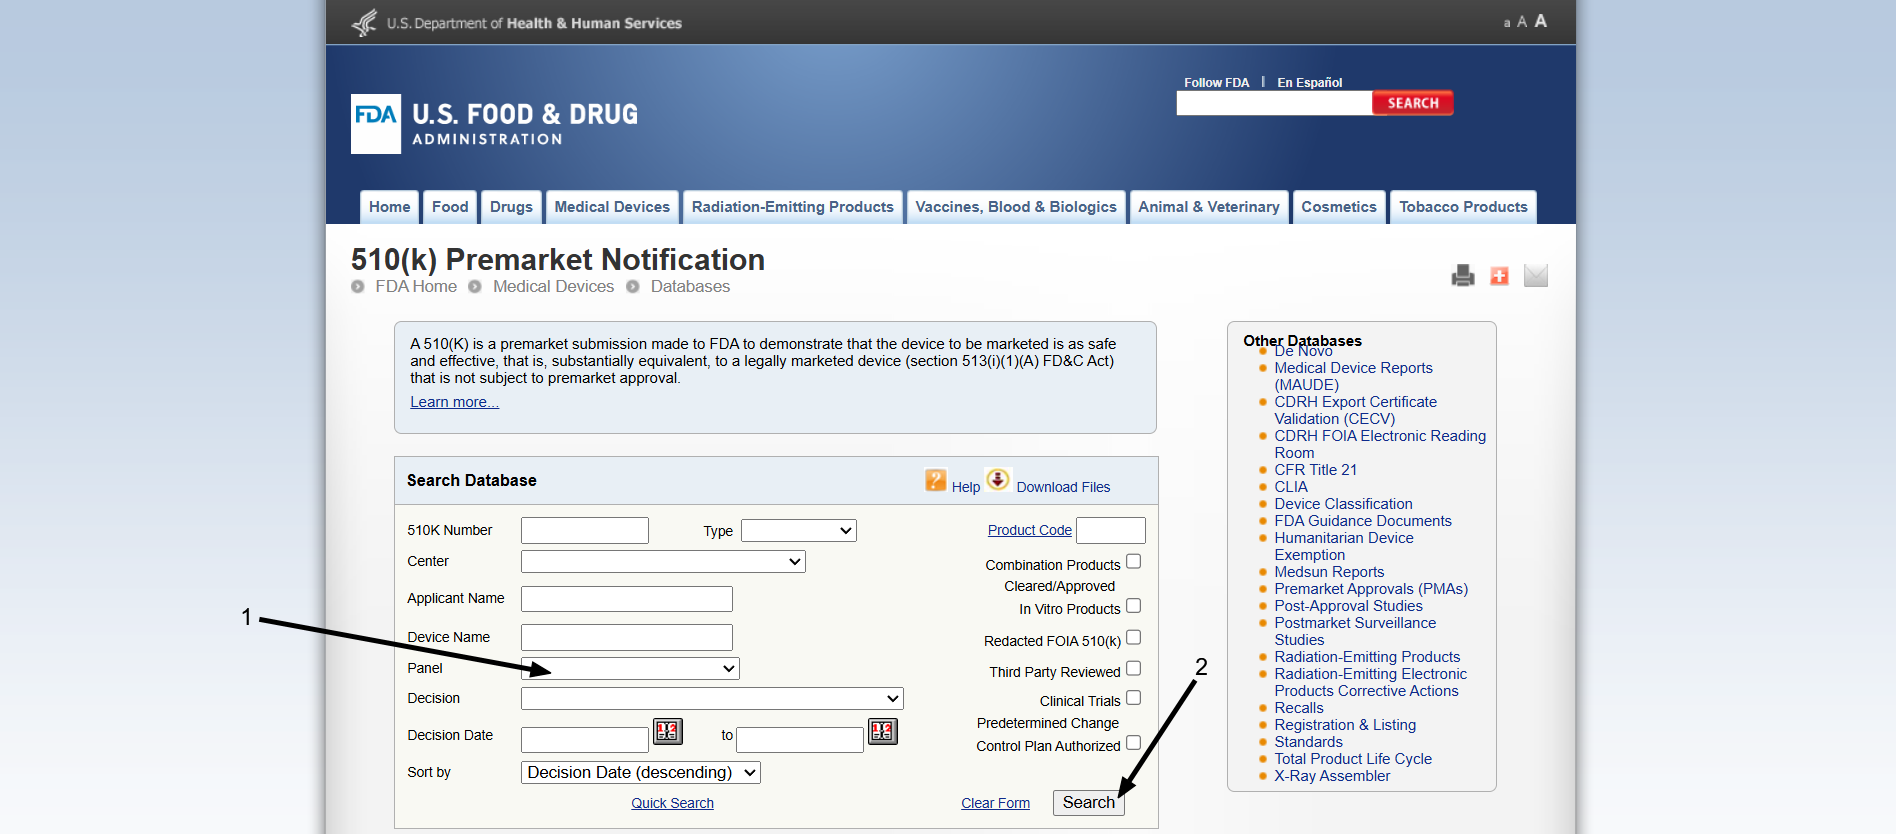The width and height of the screenshot is (1896, 834).
Task: Switch to Drugs tab
Action: coord(511,207)
